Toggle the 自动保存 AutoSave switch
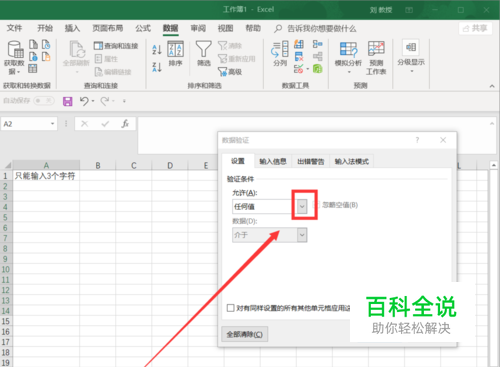This screenshot has height=367, width=500. tap(44, 101)
